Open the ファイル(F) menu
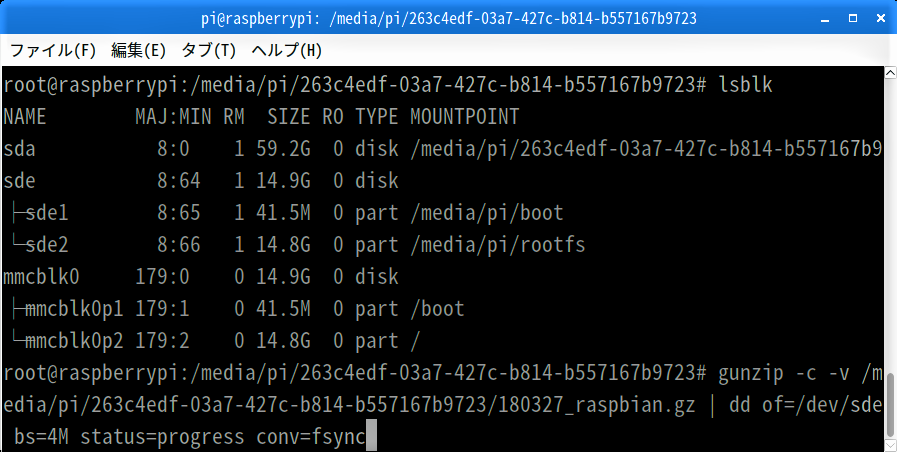The image size is (897, 452). click(x=53, y=50)
